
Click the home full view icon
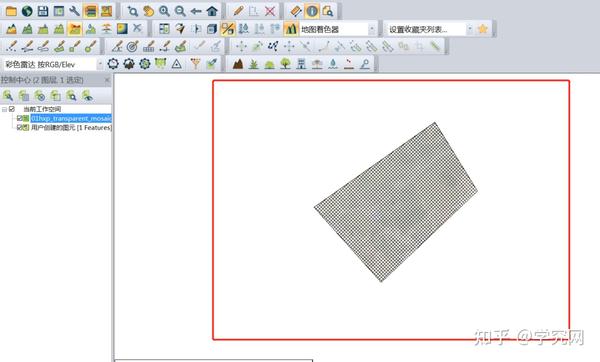pyautogui.click(x=212, y=11)
